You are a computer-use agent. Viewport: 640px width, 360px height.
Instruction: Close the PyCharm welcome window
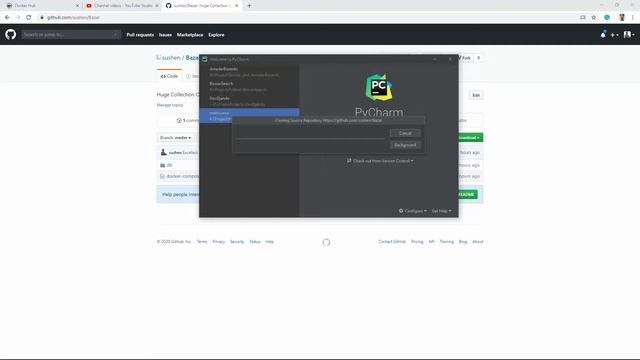pyautogui.click(x=450, y=59)
